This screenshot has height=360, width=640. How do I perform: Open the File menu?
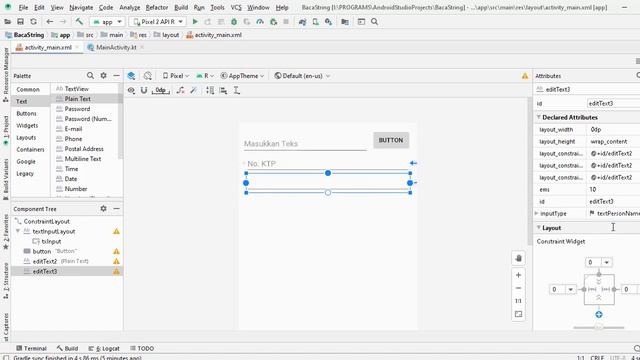tap(23, 7)
